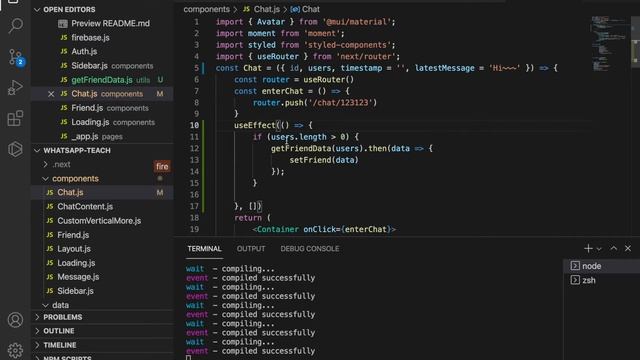
Task: Expand the .next folder
Action: (102, 164)
